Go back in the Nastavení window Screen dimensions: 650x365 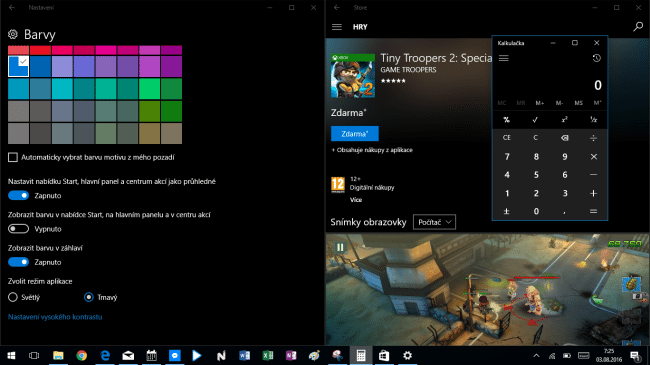(12, 7)
